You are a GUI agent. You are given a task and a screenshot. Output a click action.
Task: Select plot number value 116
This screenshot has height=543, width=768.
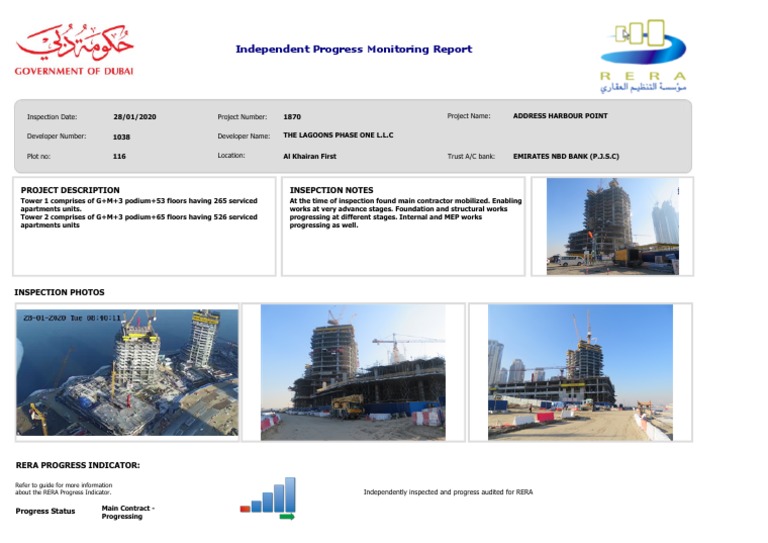[x=120, y=157]
